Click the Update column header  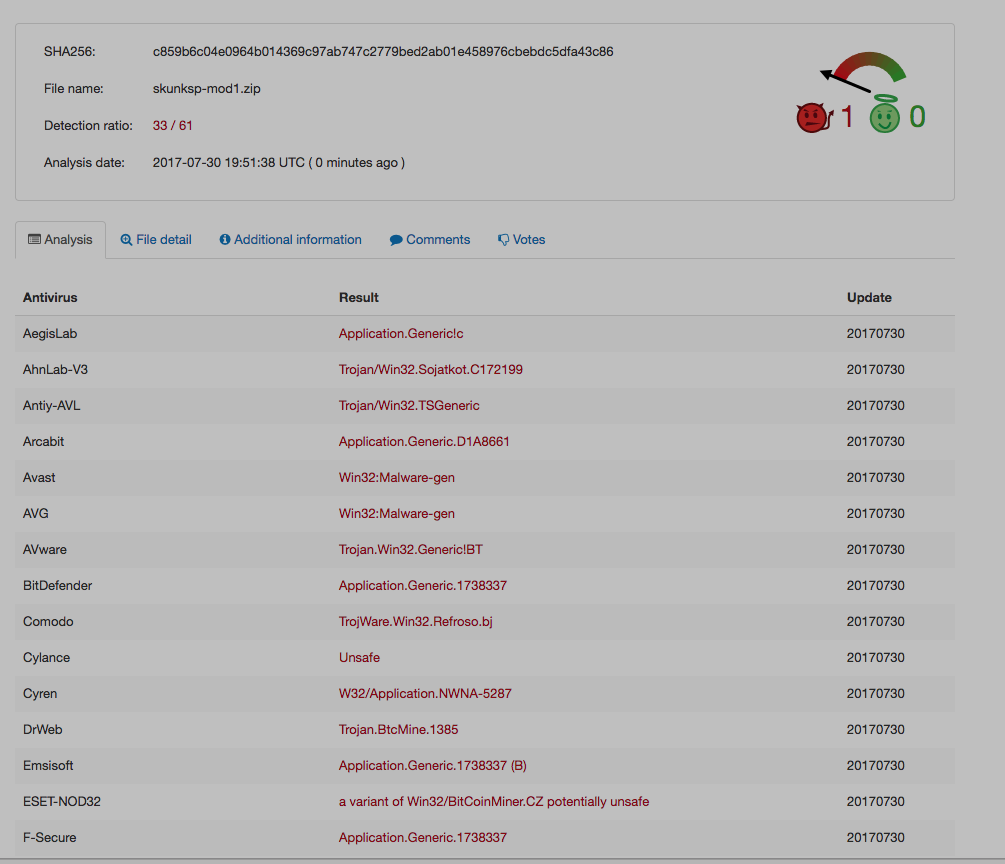point(869,297)
